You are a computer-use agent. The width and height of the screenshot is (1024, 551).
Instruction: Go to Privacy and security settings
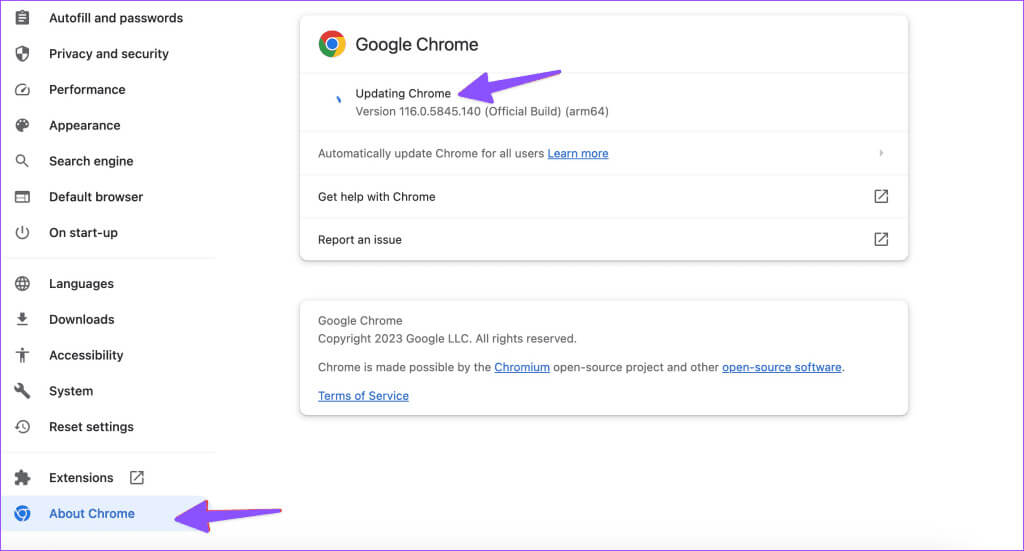(x=108, y=54)
